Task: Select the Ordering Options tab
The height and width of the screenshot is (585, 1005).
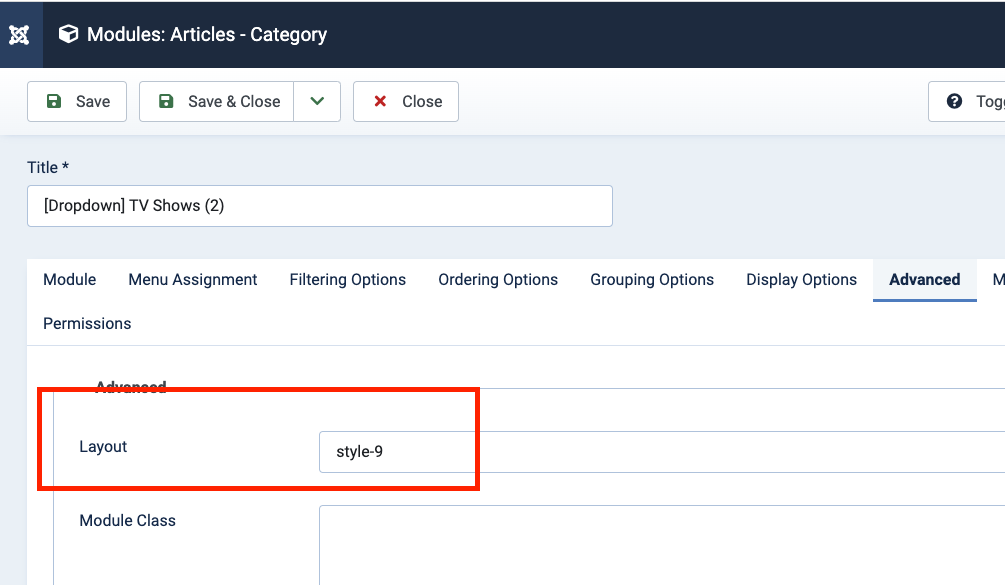Action: click(x=498, y=280)
